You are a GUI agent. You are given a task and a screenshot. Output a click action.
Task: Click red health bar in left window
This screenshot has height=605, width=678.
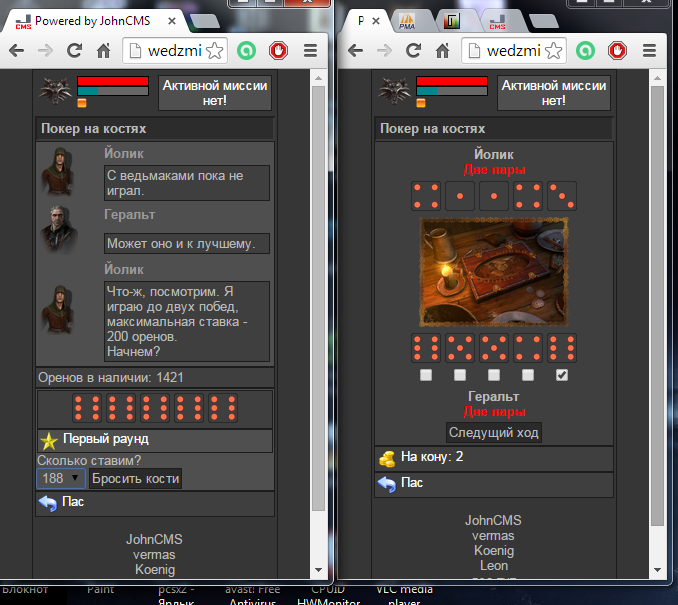click(113, 81)
